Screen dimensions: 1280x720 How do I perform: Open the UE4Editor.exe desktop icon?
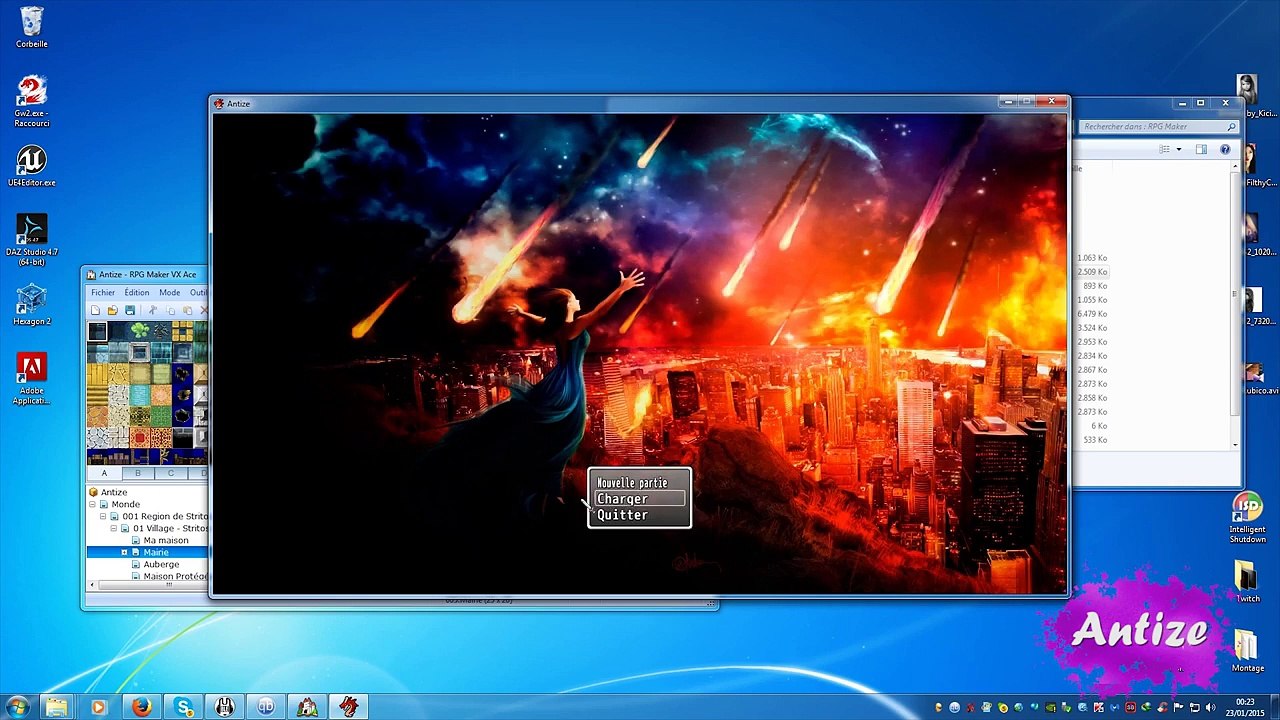(31, 166)
